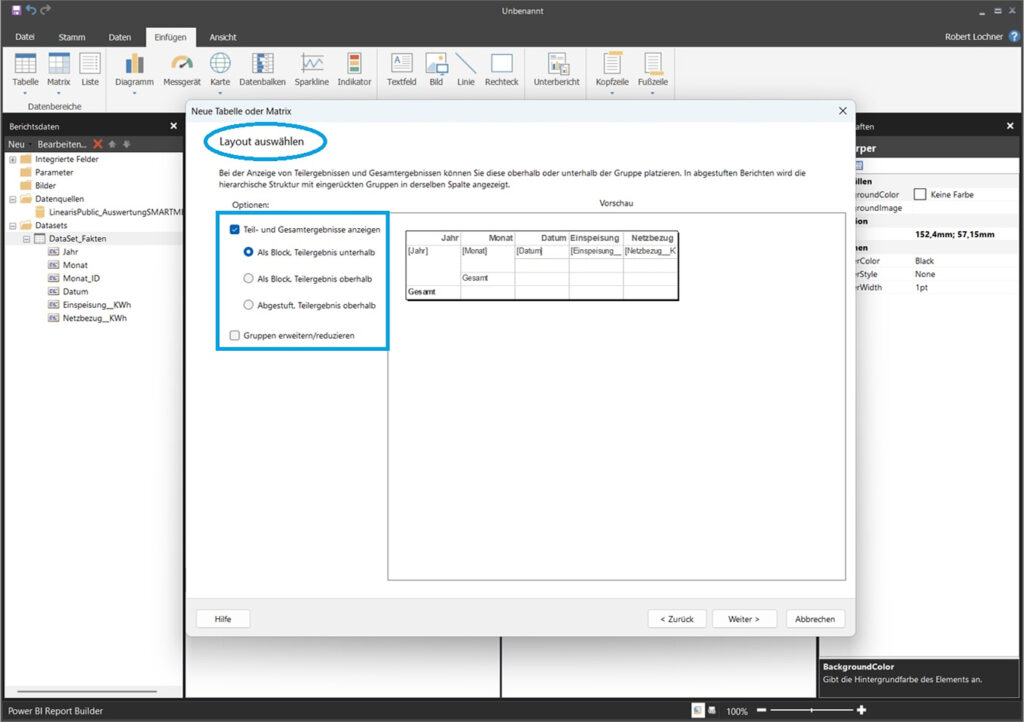
Task: Select the Messgerät gauge icon
Action: (x=182, y=64)
